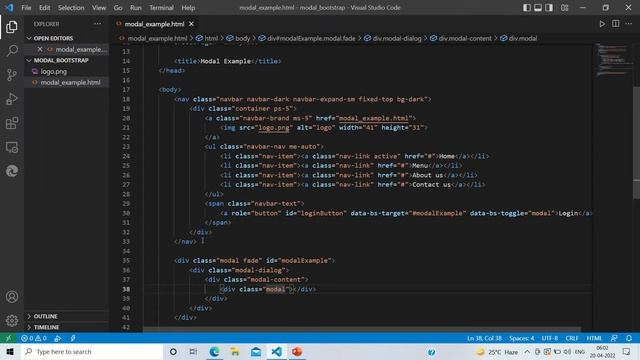
Task: Click the editor horizontal scrollbar
Action: click(361, 329)
